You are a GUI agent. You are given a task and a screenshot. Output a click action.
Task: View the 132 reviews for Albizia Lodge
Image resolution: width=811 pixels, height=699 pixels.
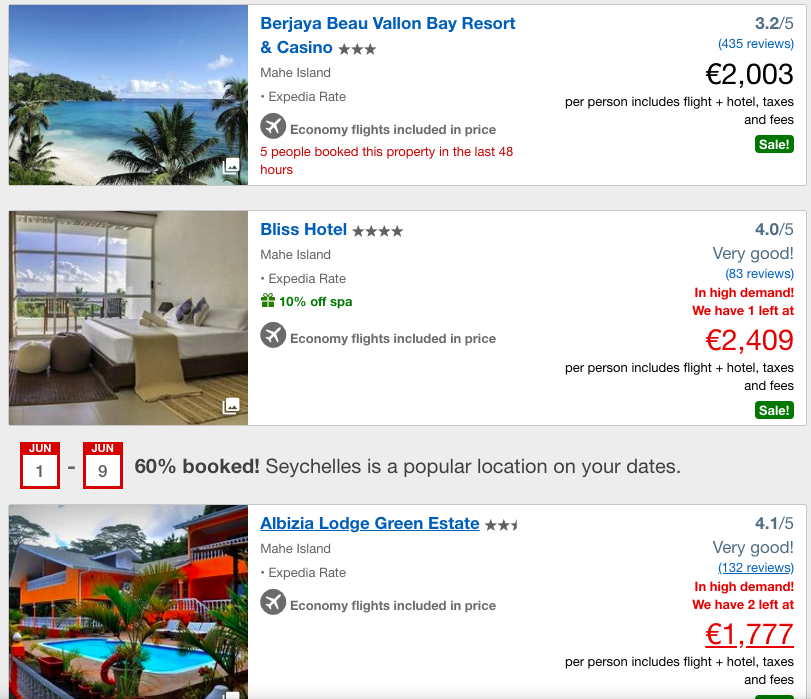tap(756, 568)
